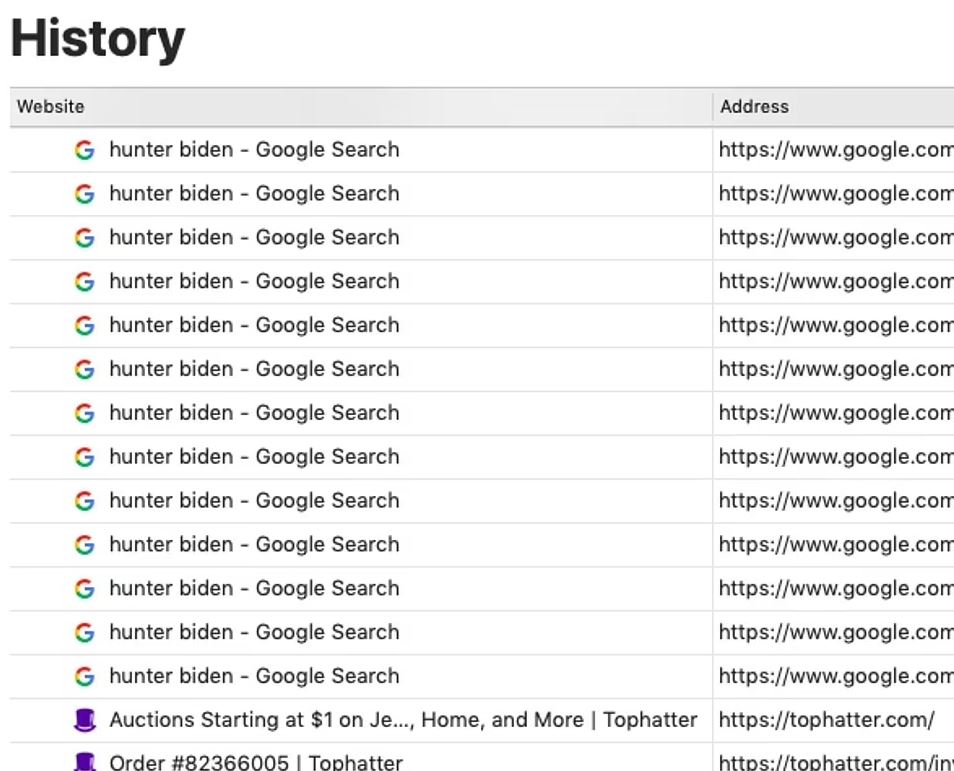Click the divider between Website and Address headers
The width and height of the screenshot is (954, 771).
712,107
